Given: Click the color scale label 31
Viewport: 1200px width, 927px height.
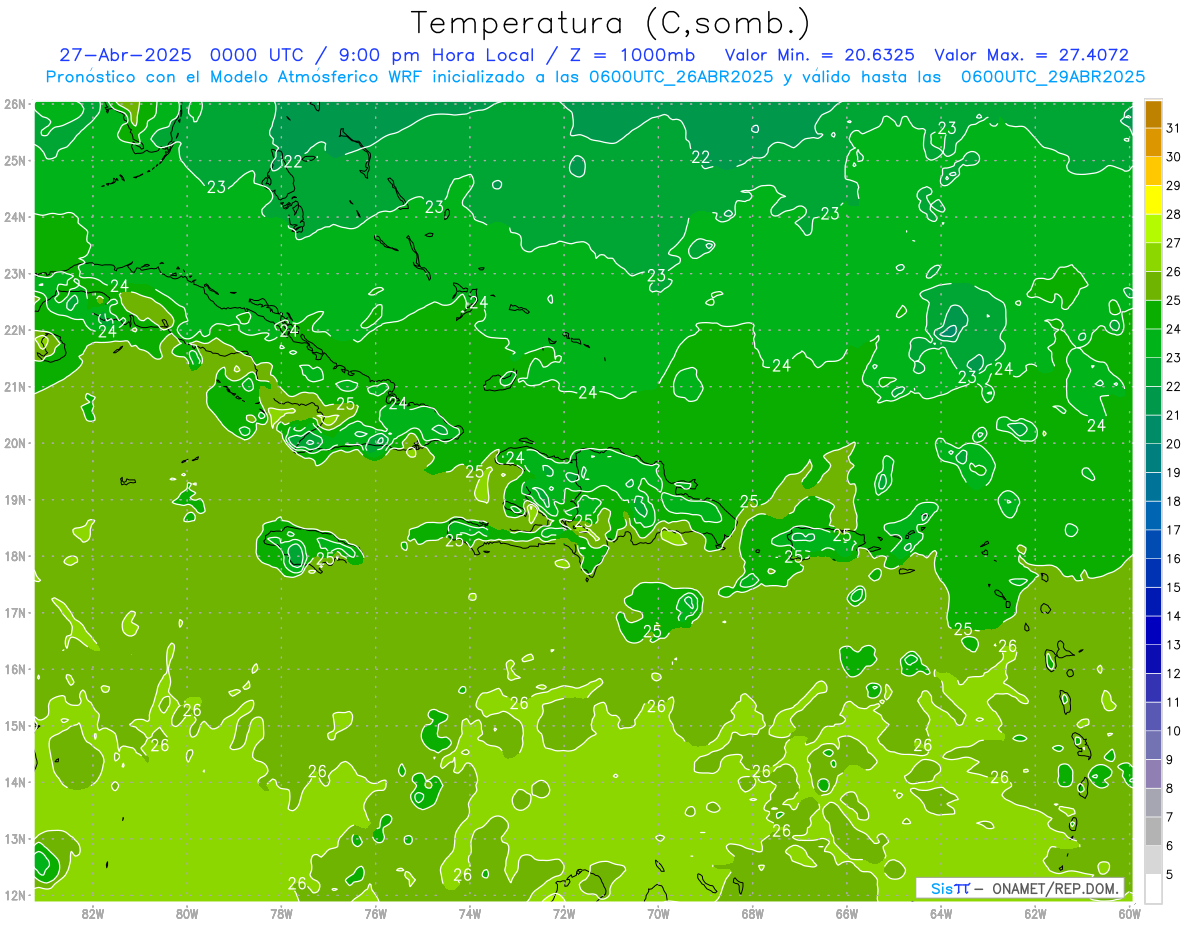Looking at the screenshot, I should point(1173,127).
